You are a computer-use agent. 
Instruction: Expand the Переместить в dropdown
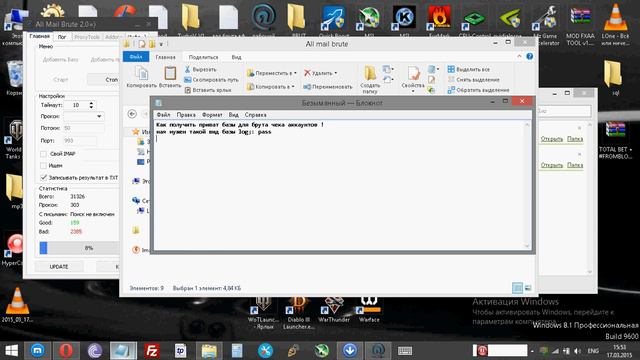295,73
